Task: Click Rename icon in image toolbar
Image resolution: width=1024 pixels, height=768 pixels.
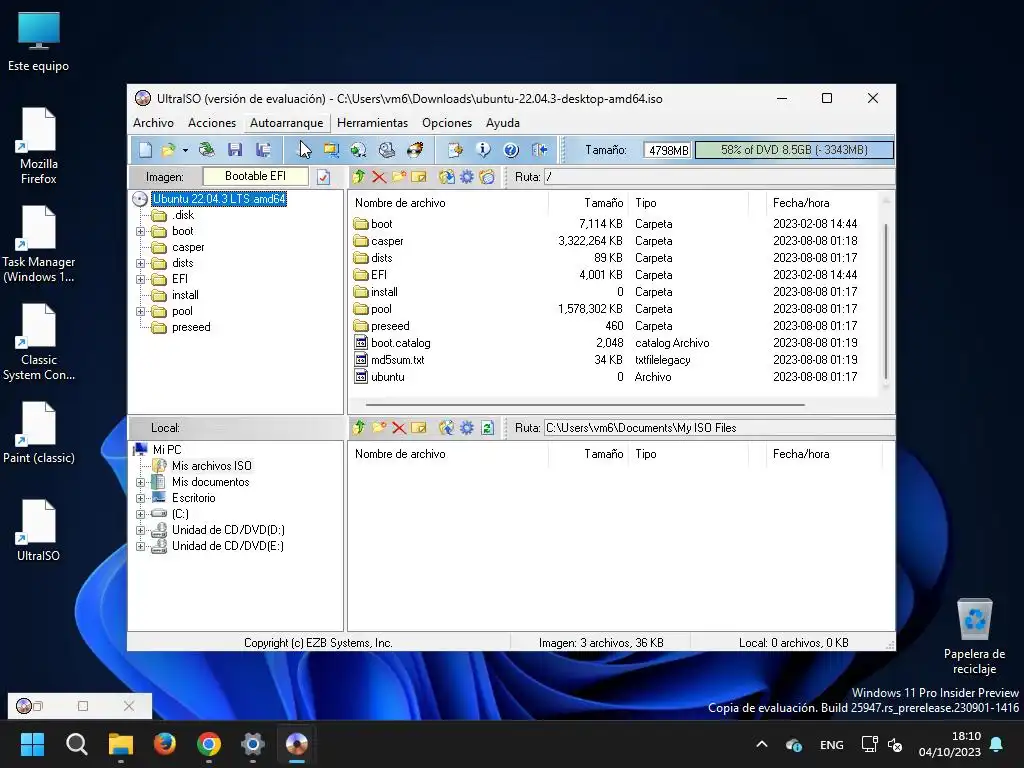Action: 419,176
